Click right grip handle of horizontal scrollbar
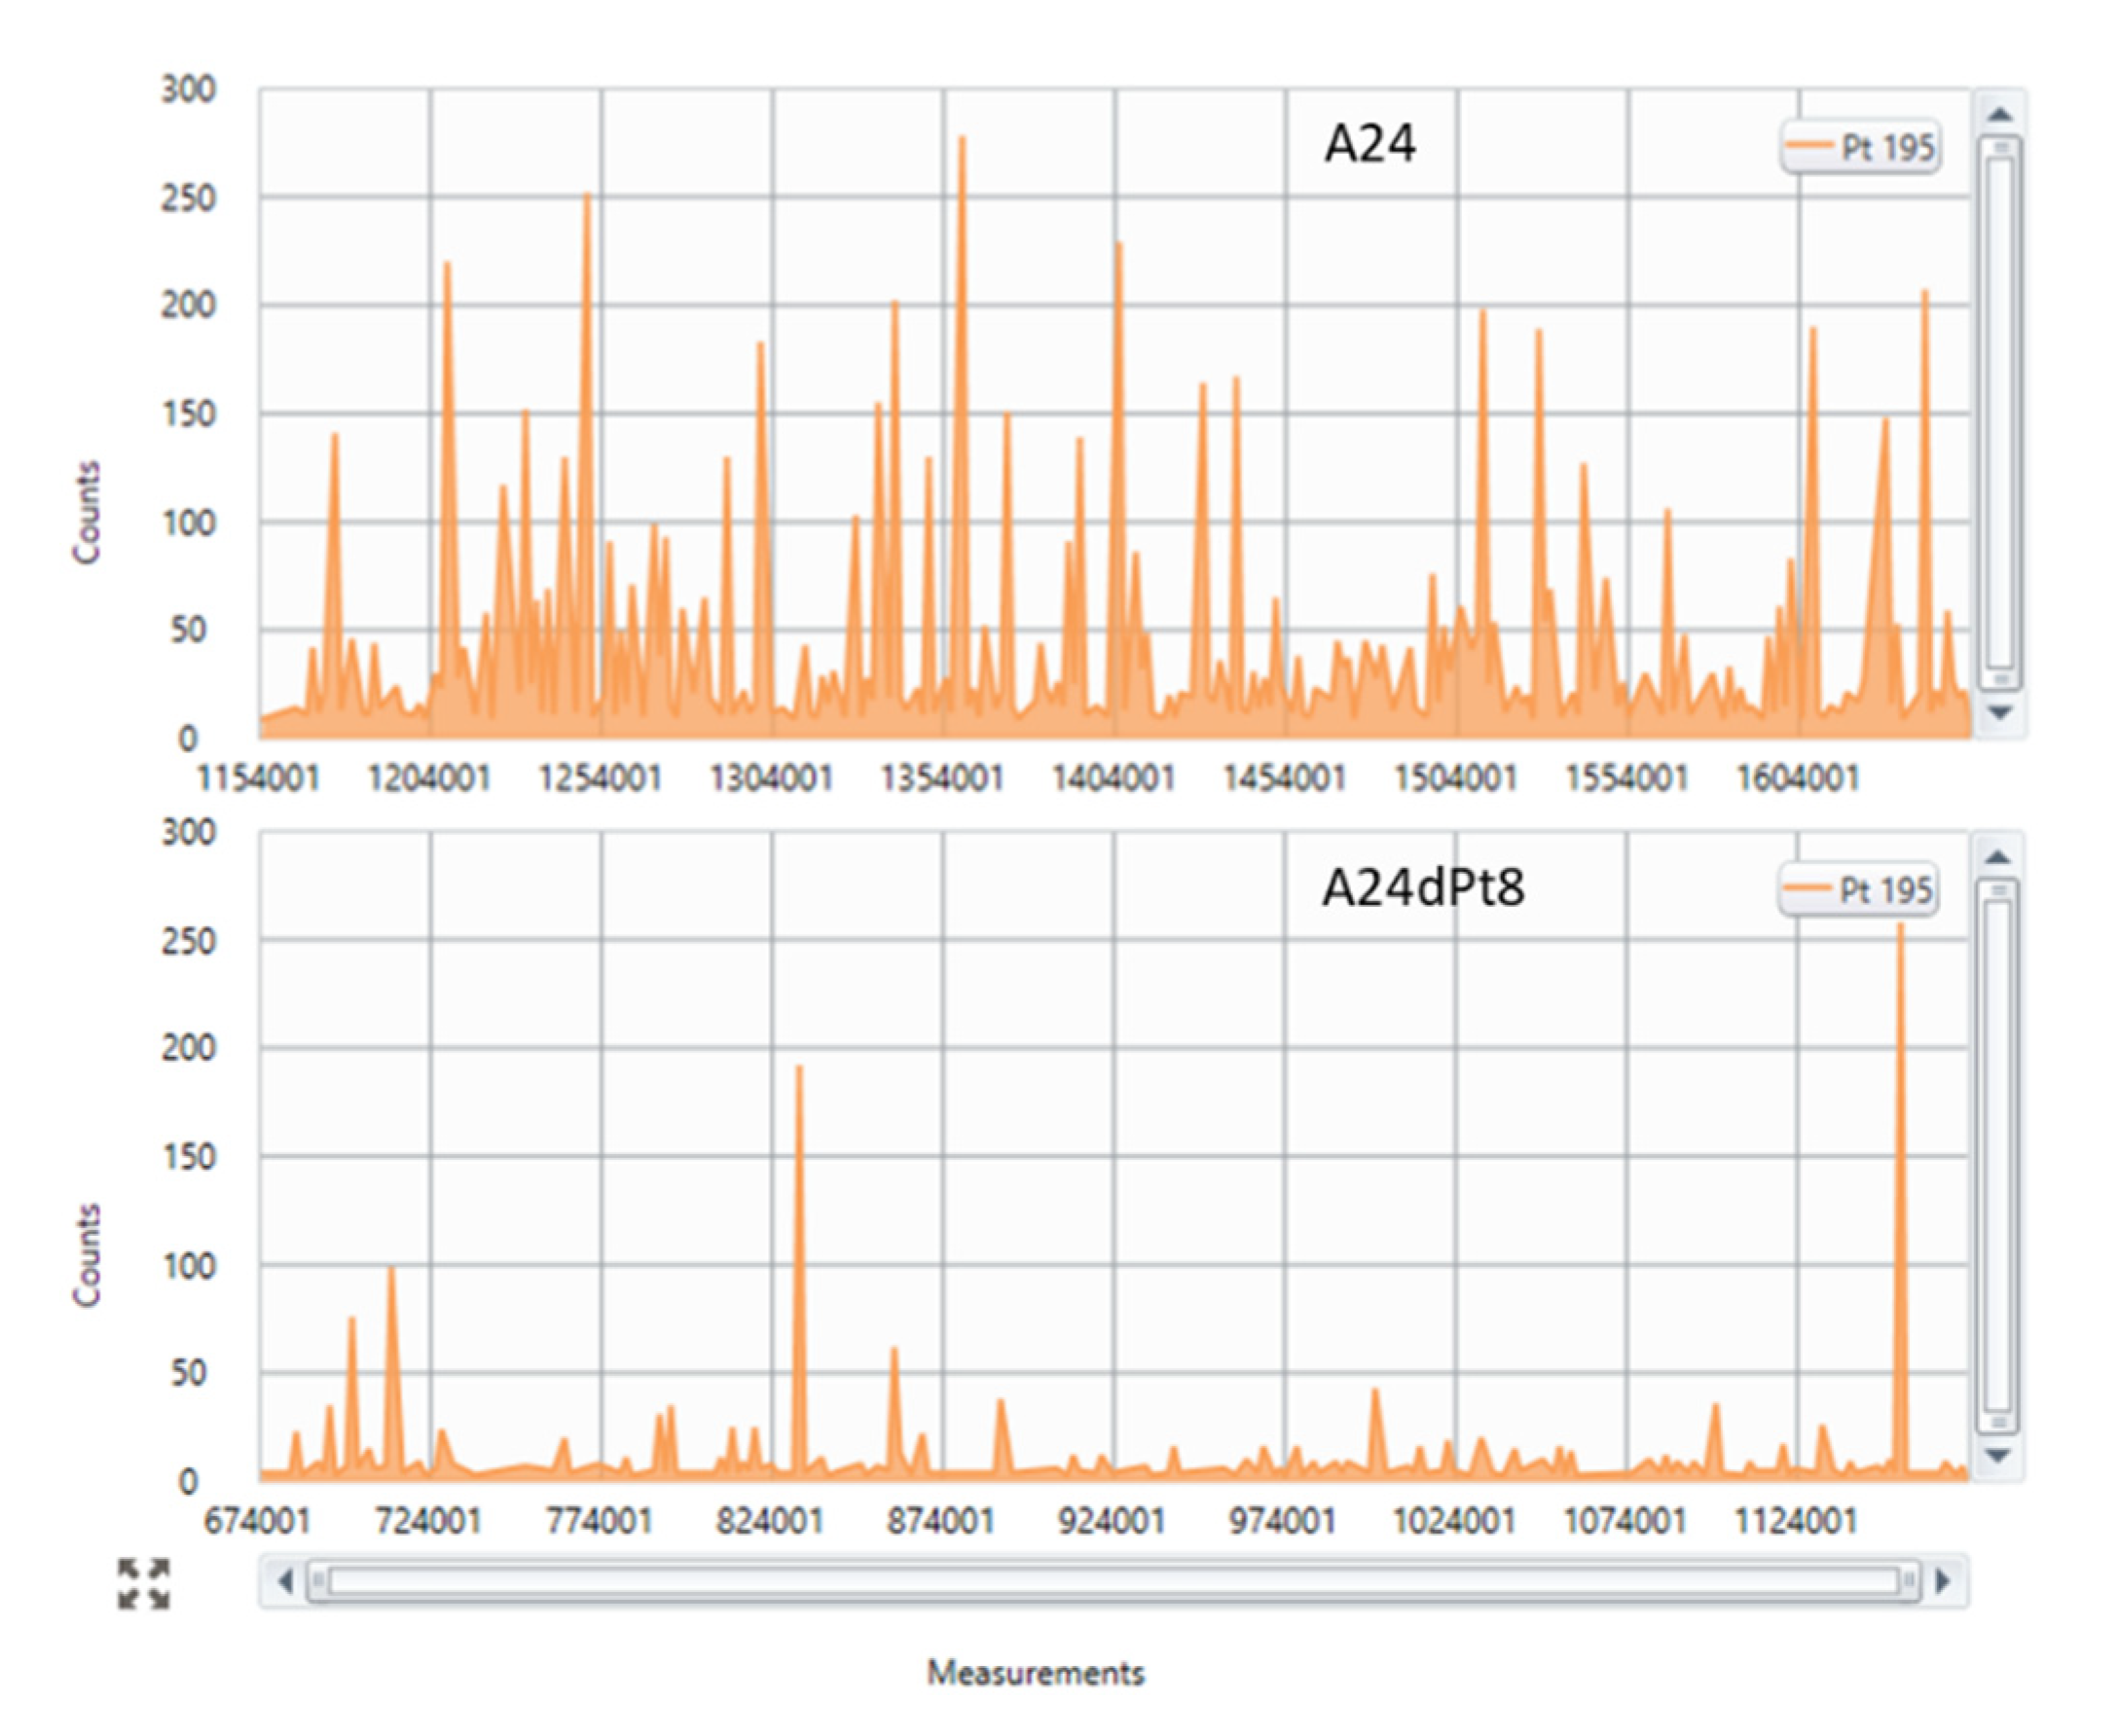The height and width of the screenshot is (1736, 2119). tap(1909, 1581)
